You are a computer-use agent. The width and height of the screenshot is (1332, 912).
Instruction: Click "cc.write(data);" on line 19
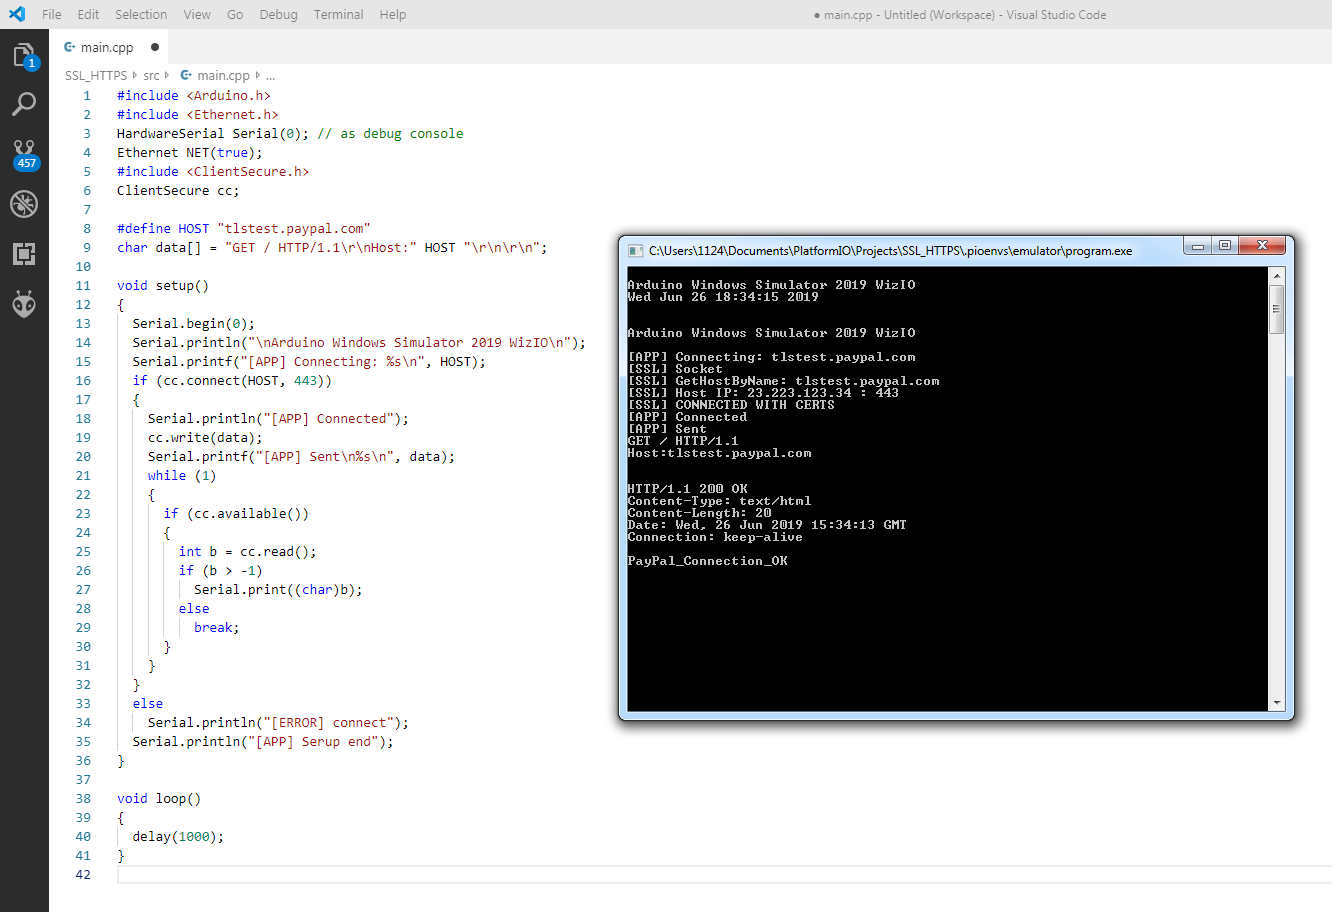click(205, 437)
